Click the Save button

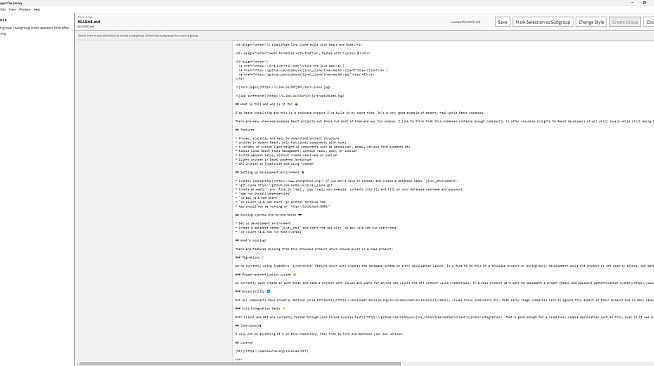pyautogui.click(x=502, y=22)
